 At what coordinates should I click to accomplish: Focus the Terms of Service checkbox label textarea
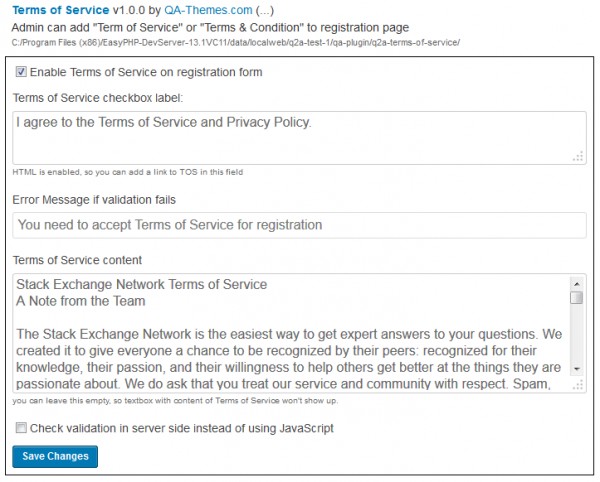(290, 137)
